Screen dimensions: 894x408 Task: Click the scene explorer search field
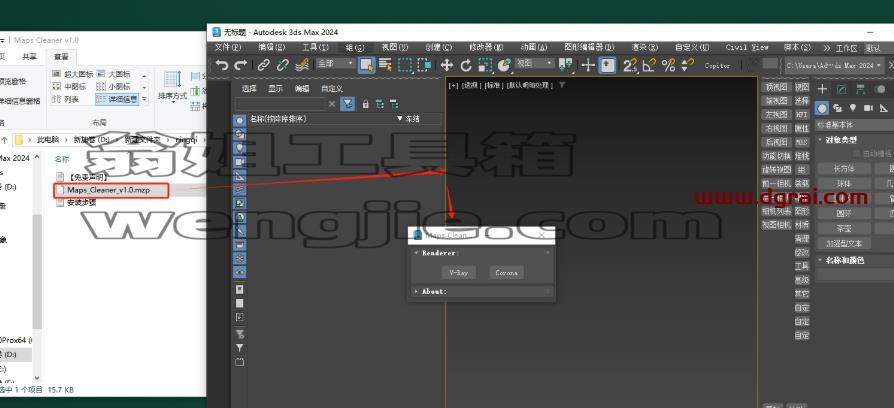pyautogui.click(x=281, y=104)
